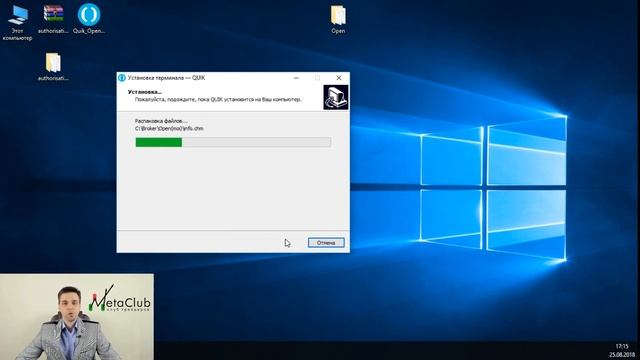Click the MetaClub webcam overlay thumbnail
The height and width of the screenshot is (360, 640).
pos(77,317)
